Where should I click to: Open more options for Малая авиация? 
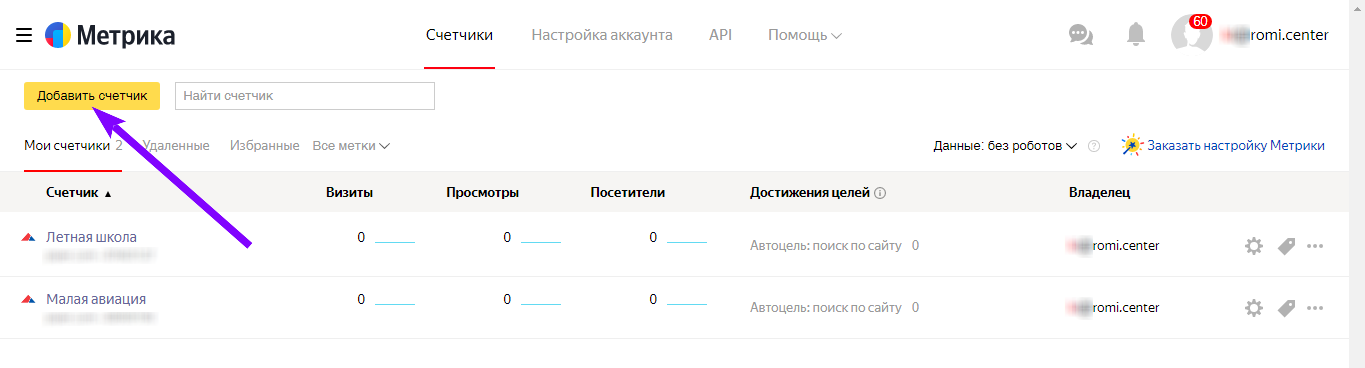(x=1315, y=308)
